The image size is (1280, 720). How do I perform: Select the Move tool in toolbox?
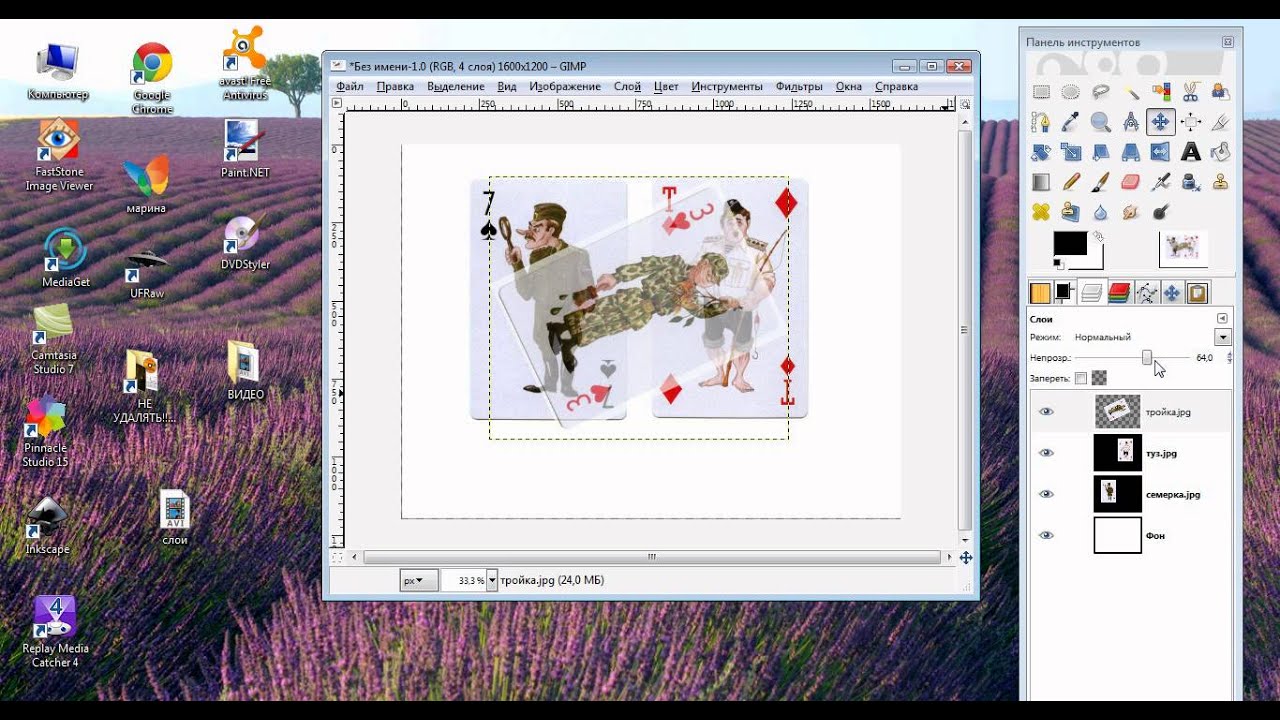pos(1161,122)
